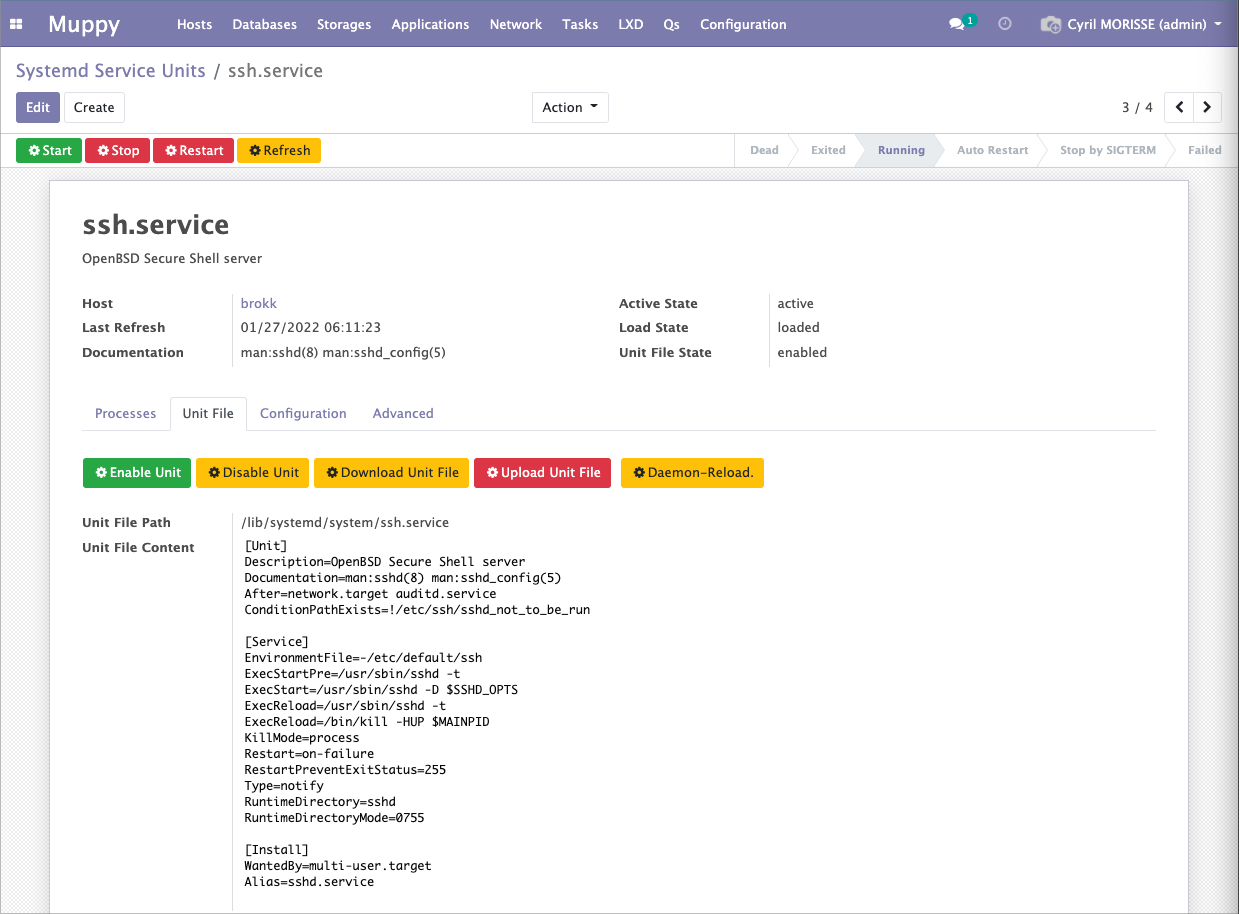Open the Applications menu
The image size is (1239, 914).
430,24
